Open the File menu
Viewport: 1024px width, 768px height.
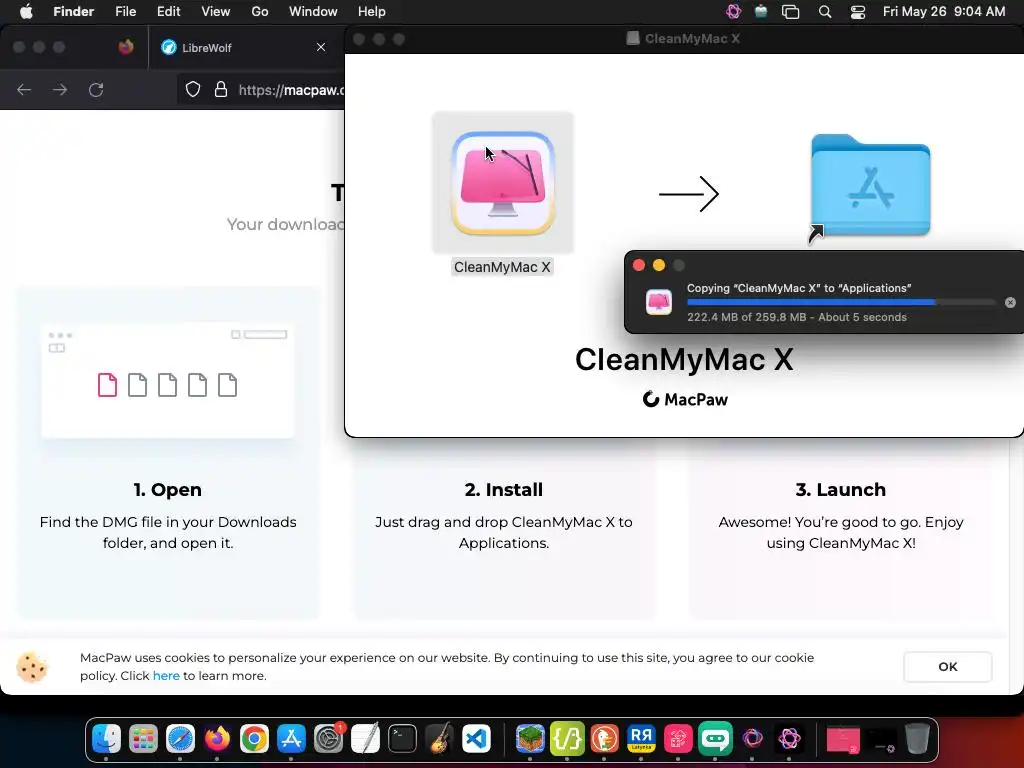pyautogui.click(x=125, y=11)
